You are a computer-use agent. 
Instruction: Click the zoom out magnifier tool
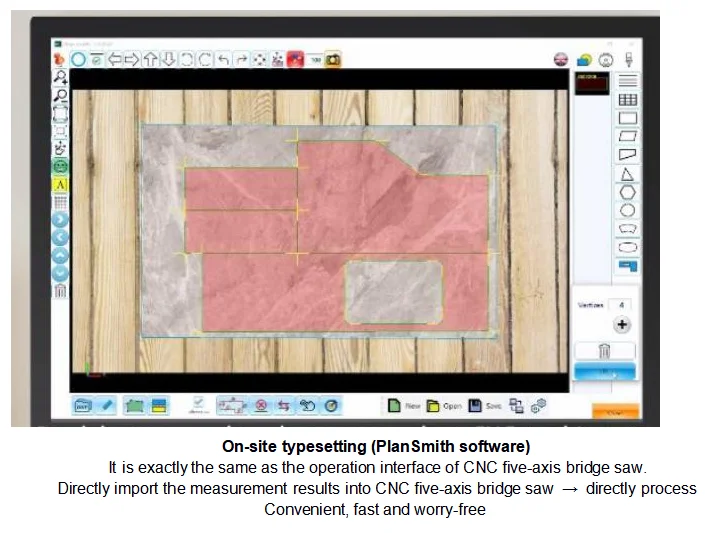[x=61, y=95]
